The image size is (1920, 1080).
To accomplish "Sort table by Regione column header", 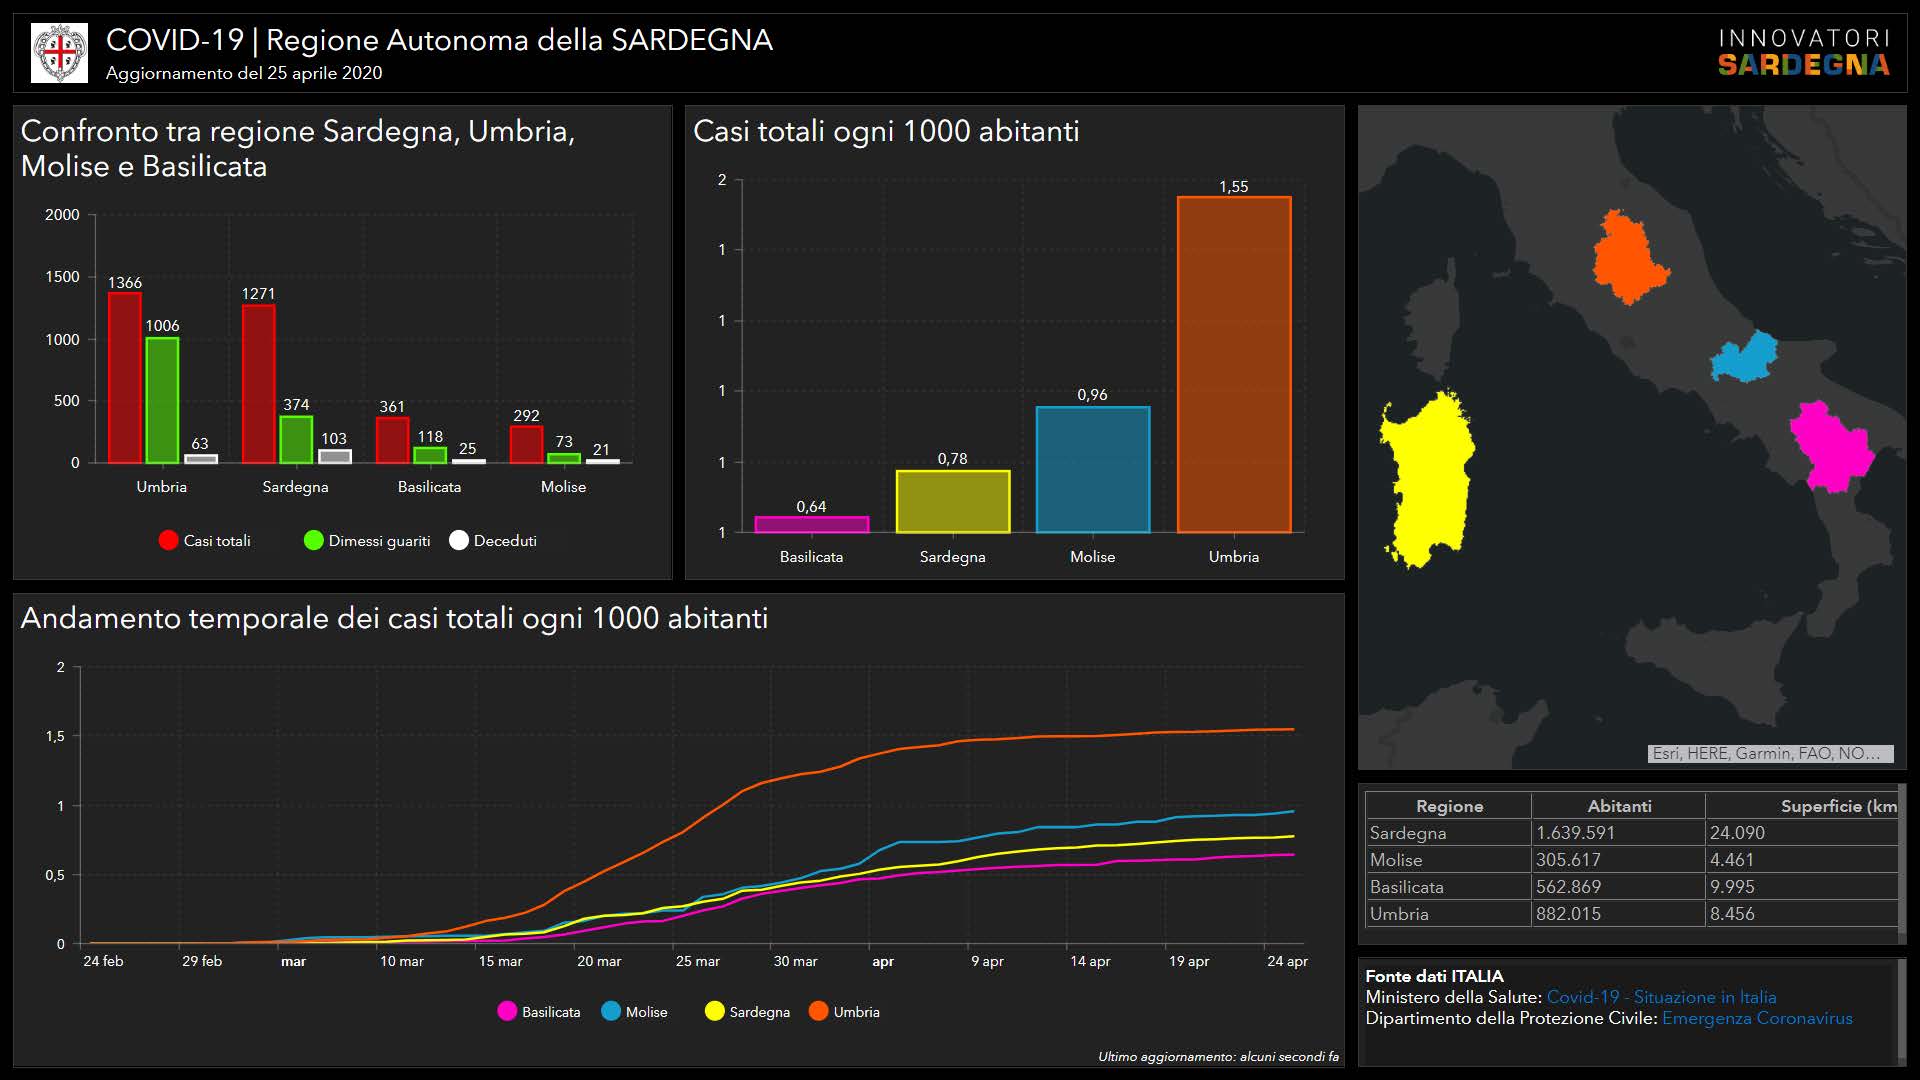I will click(1448, 806).
